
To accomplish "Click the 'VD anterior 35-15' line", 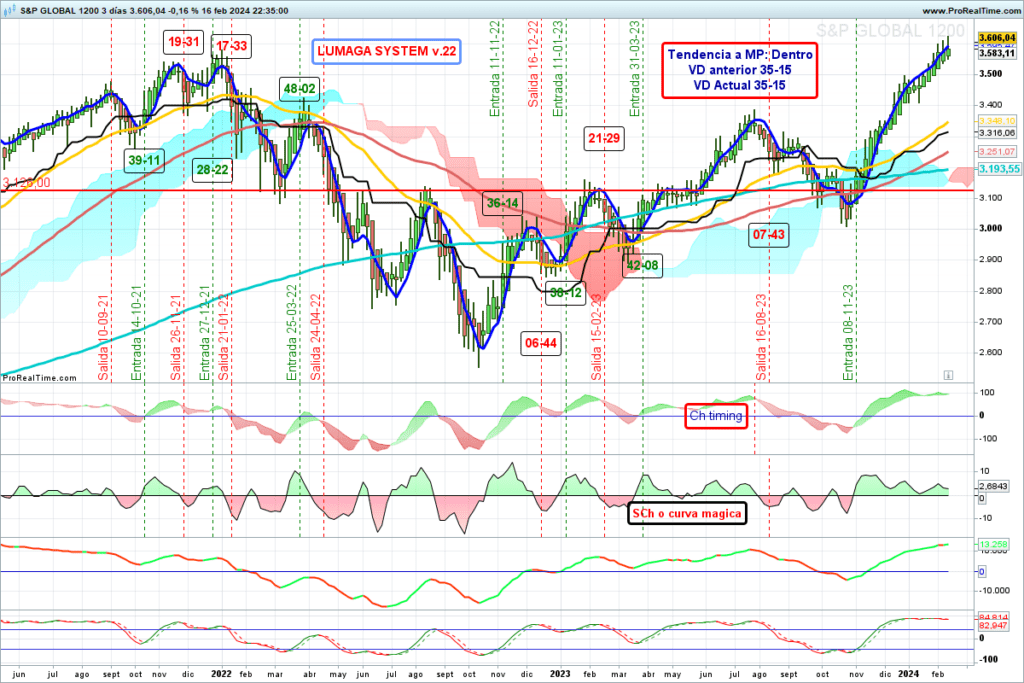I will click(x=740, y=70).
